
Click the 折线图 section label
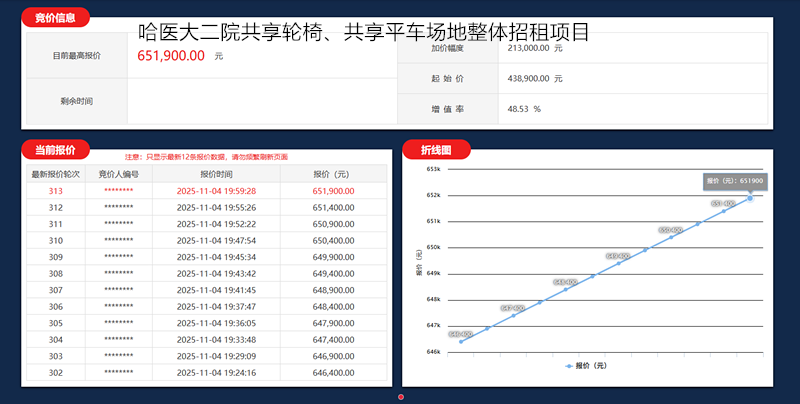[x=436, y=150]
